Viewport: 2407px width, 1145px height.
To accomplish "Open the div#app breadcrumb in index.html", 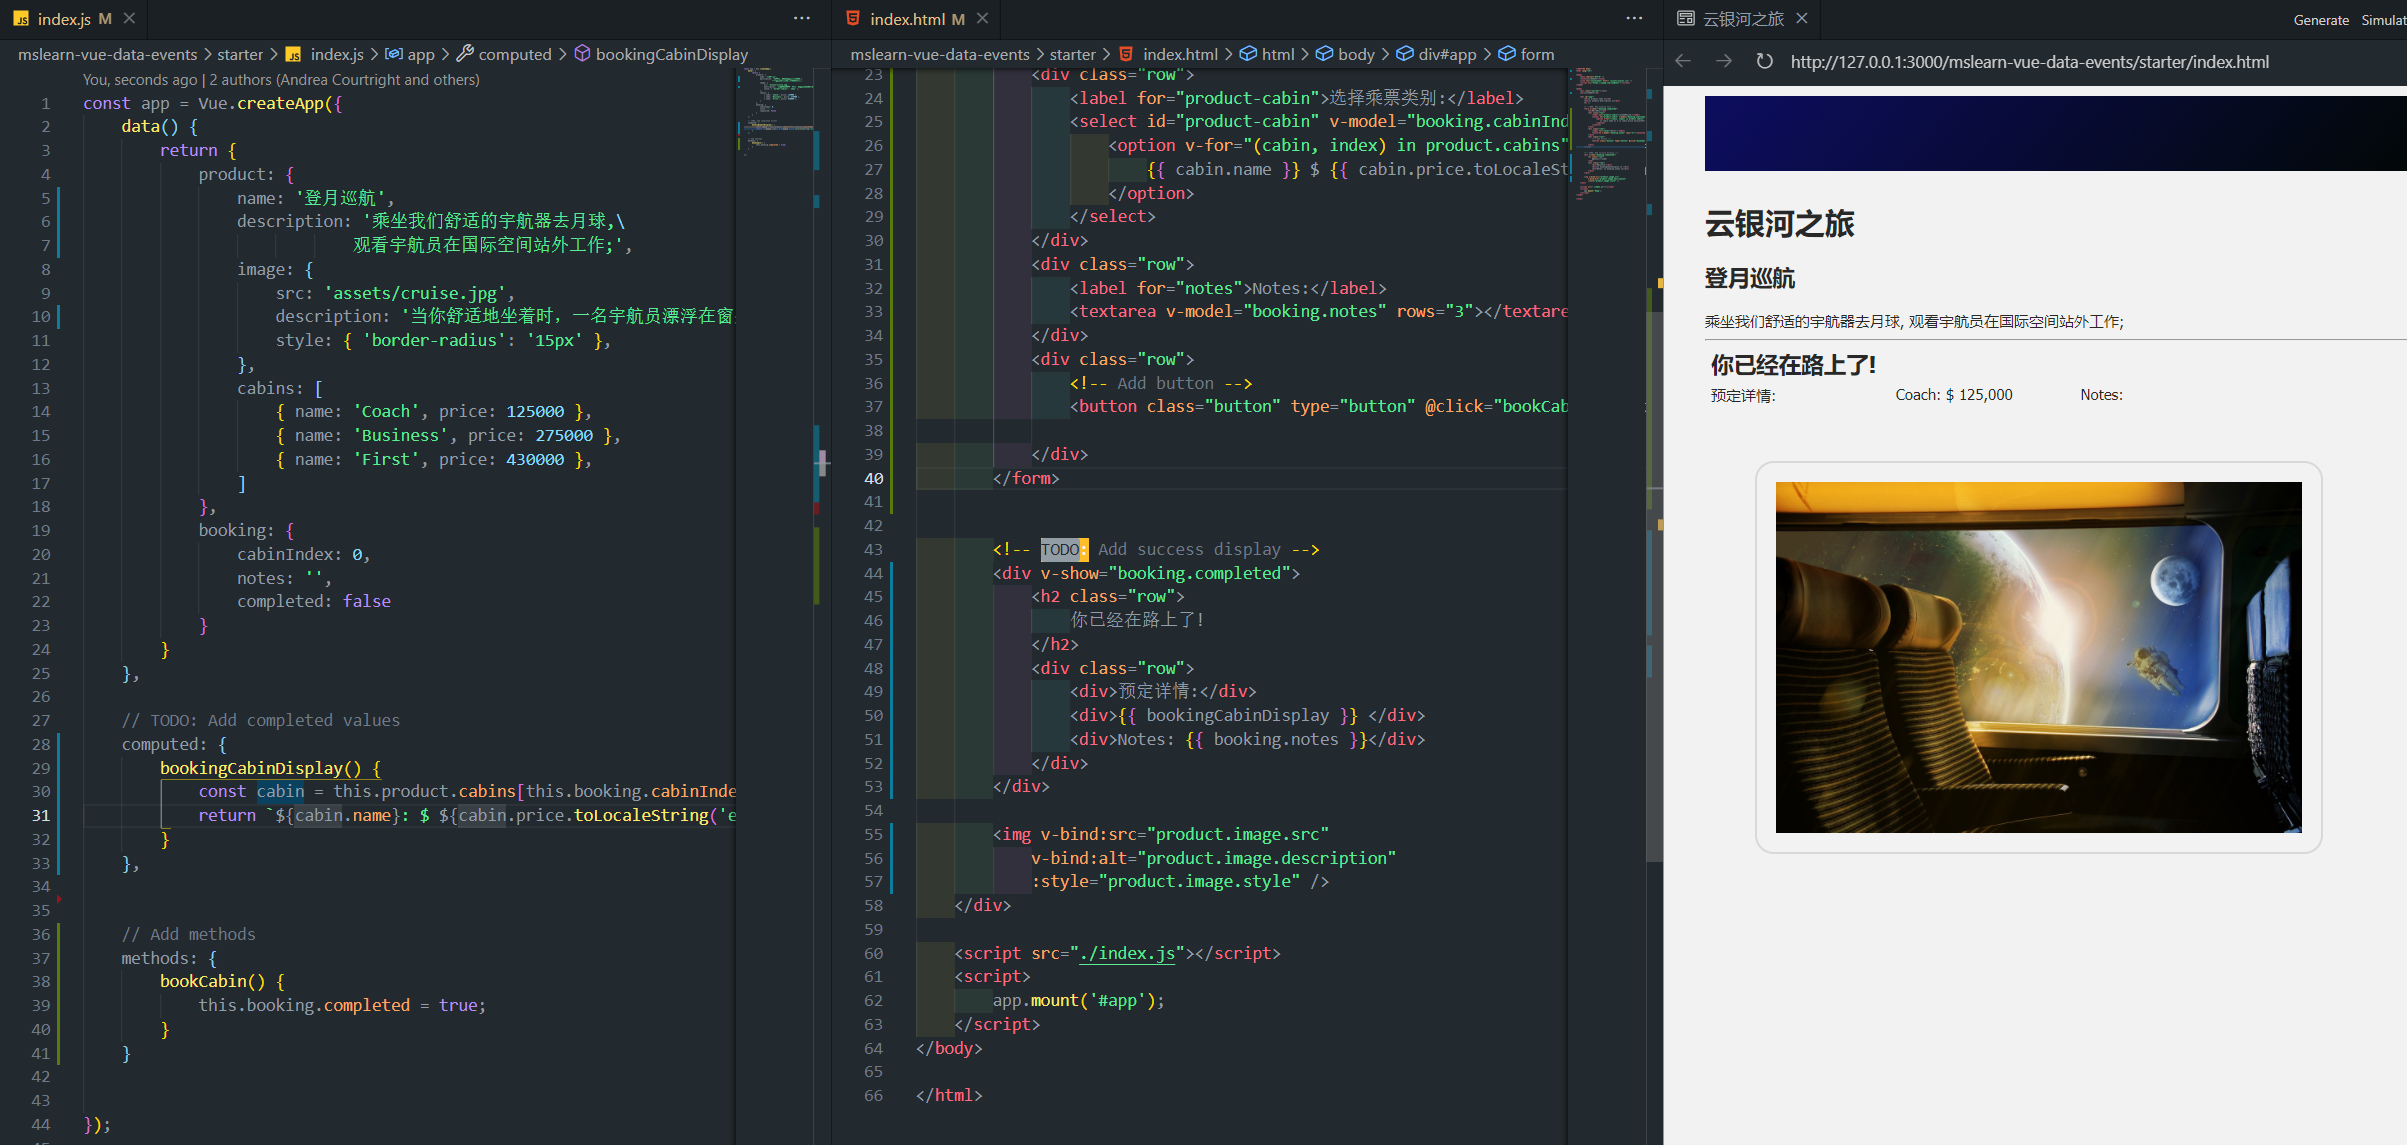I will click(1436, 54).
